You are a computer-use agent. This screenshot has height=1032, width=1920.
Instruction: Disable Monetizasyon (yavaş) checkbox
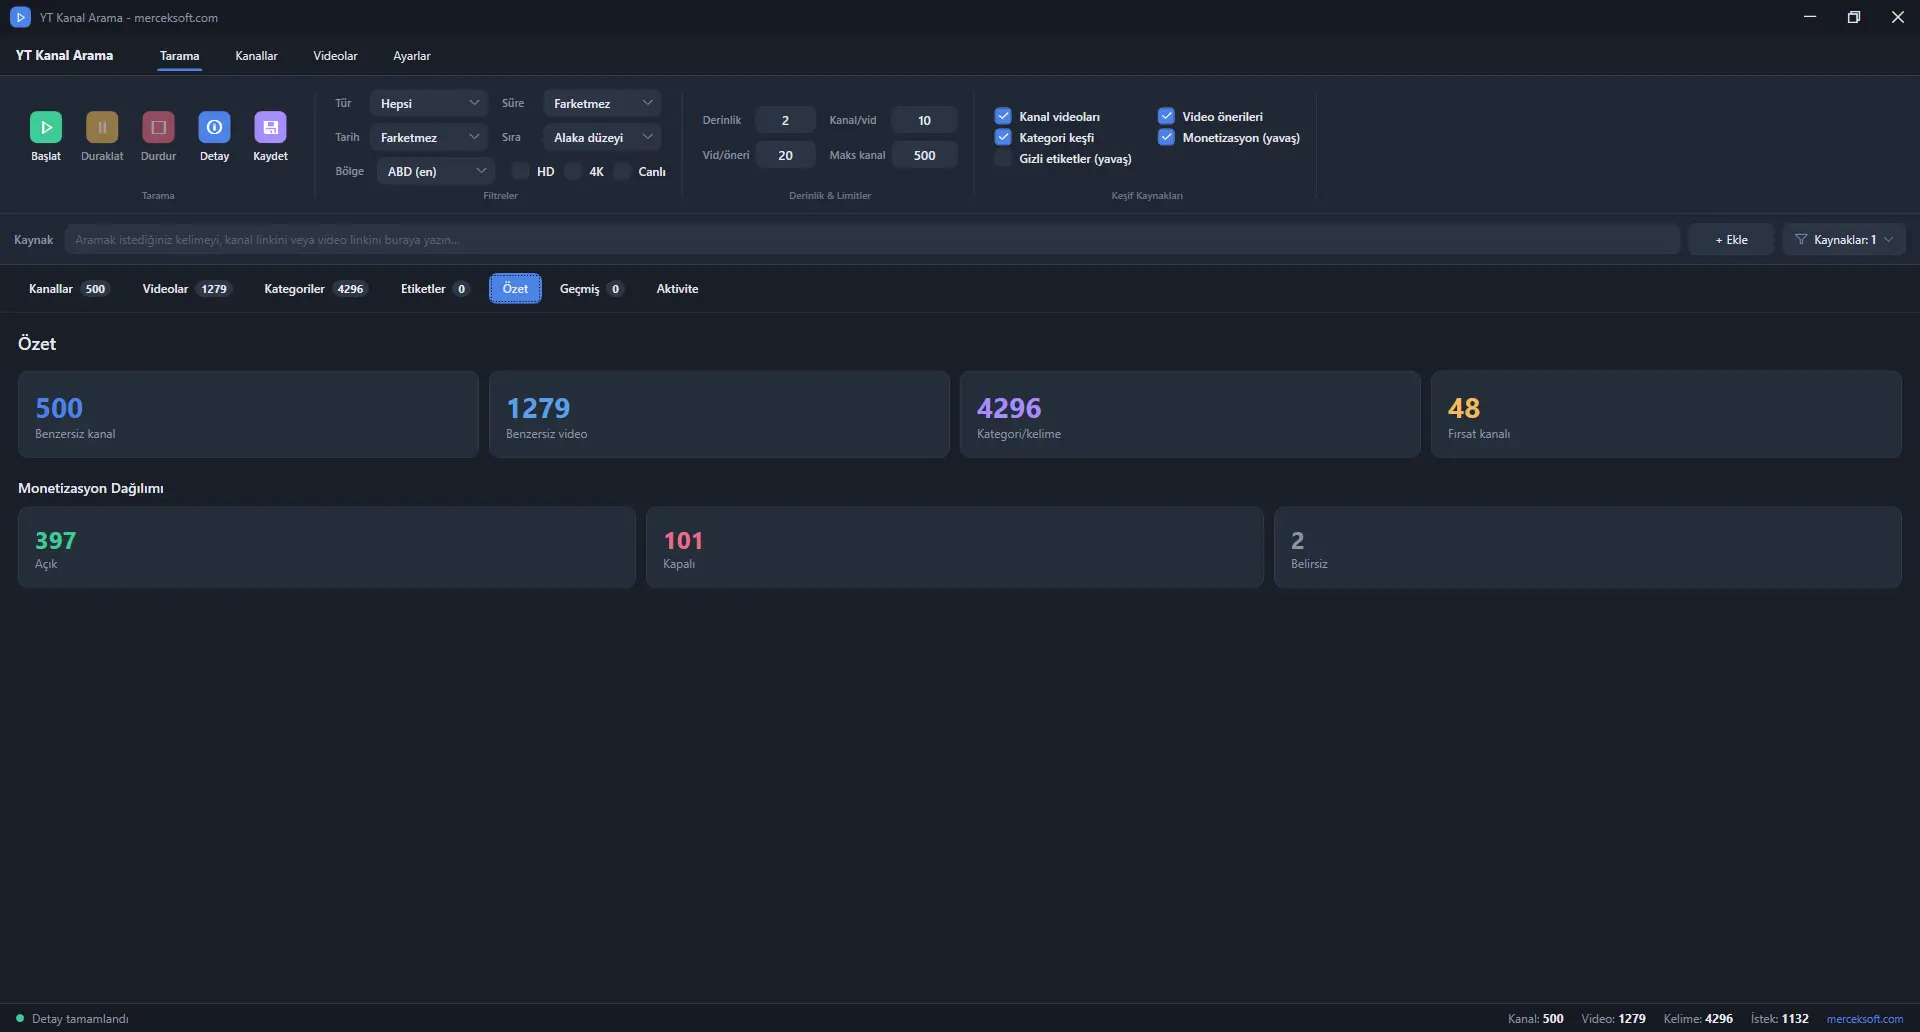point(1166,137)
